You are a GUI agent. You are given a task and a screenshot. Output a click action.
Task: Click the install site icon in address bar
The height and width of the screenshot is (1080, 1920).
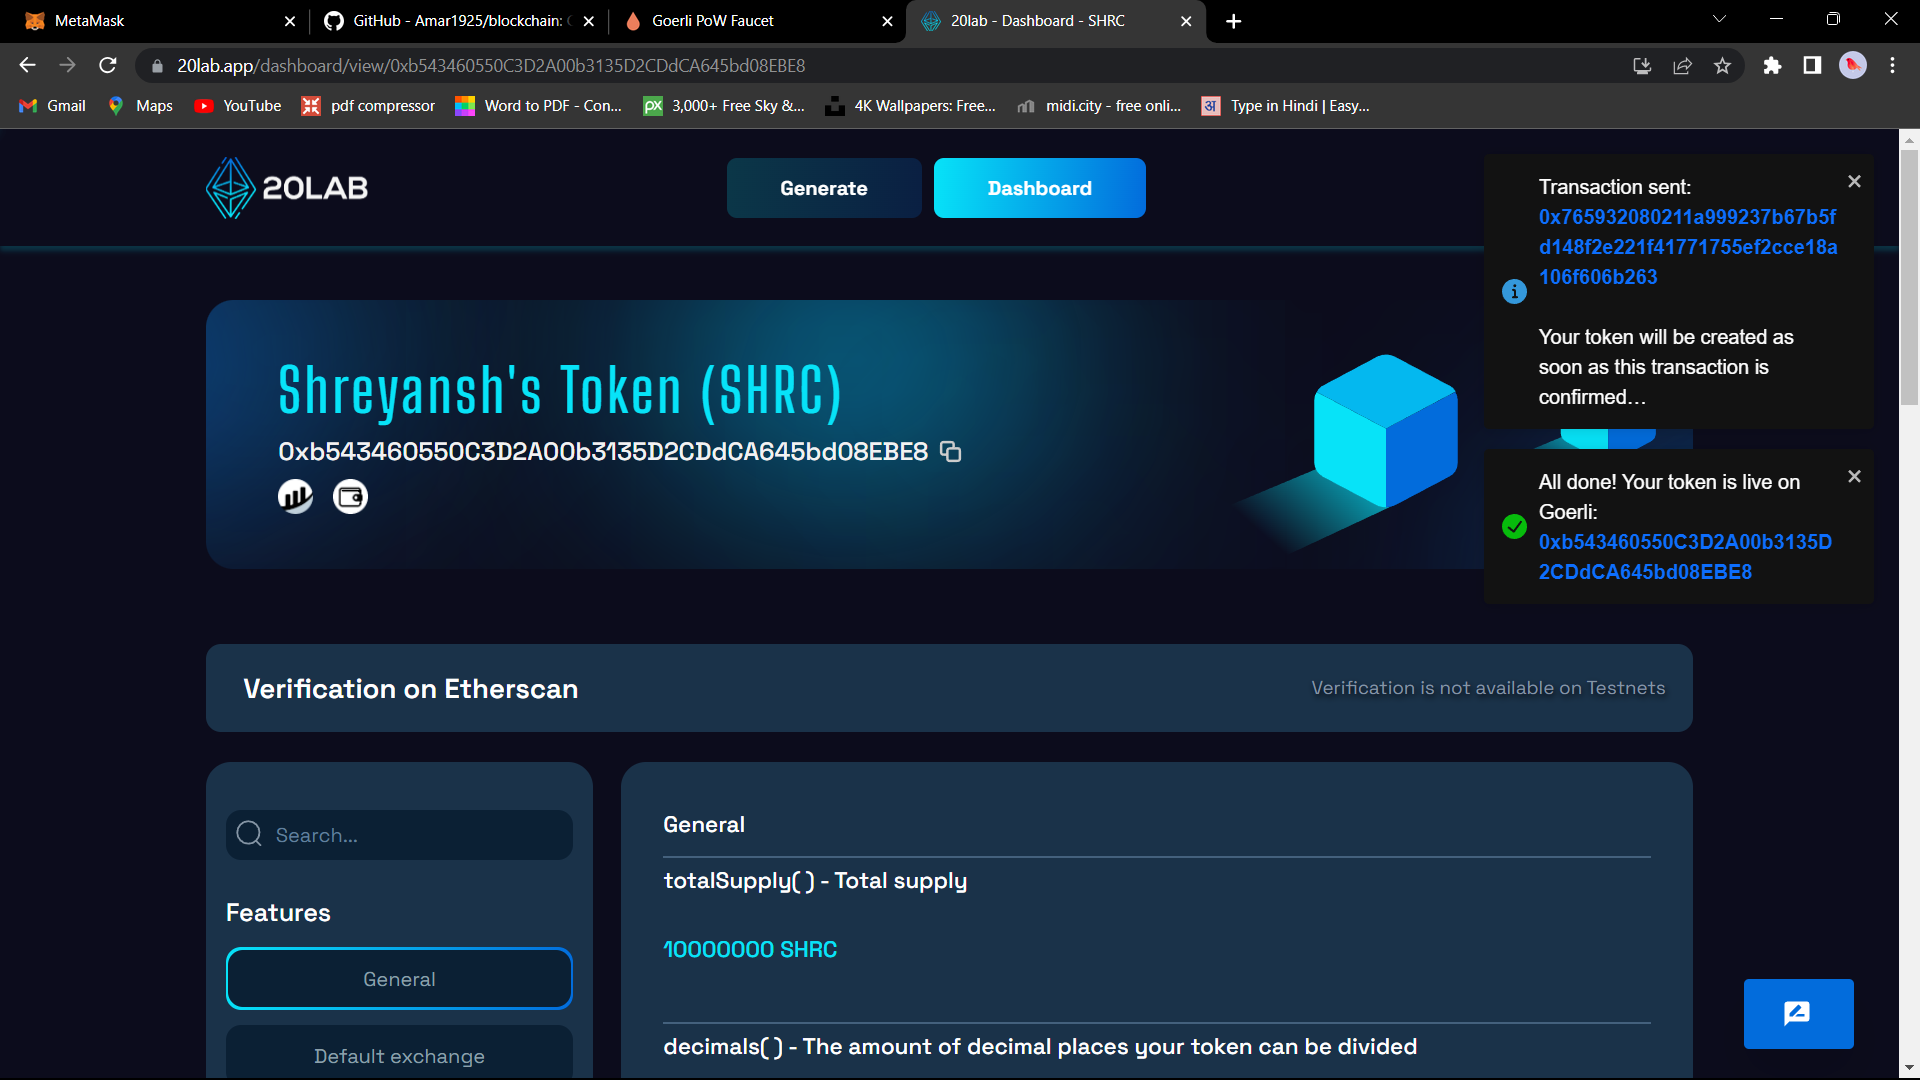click(1641, 65)
